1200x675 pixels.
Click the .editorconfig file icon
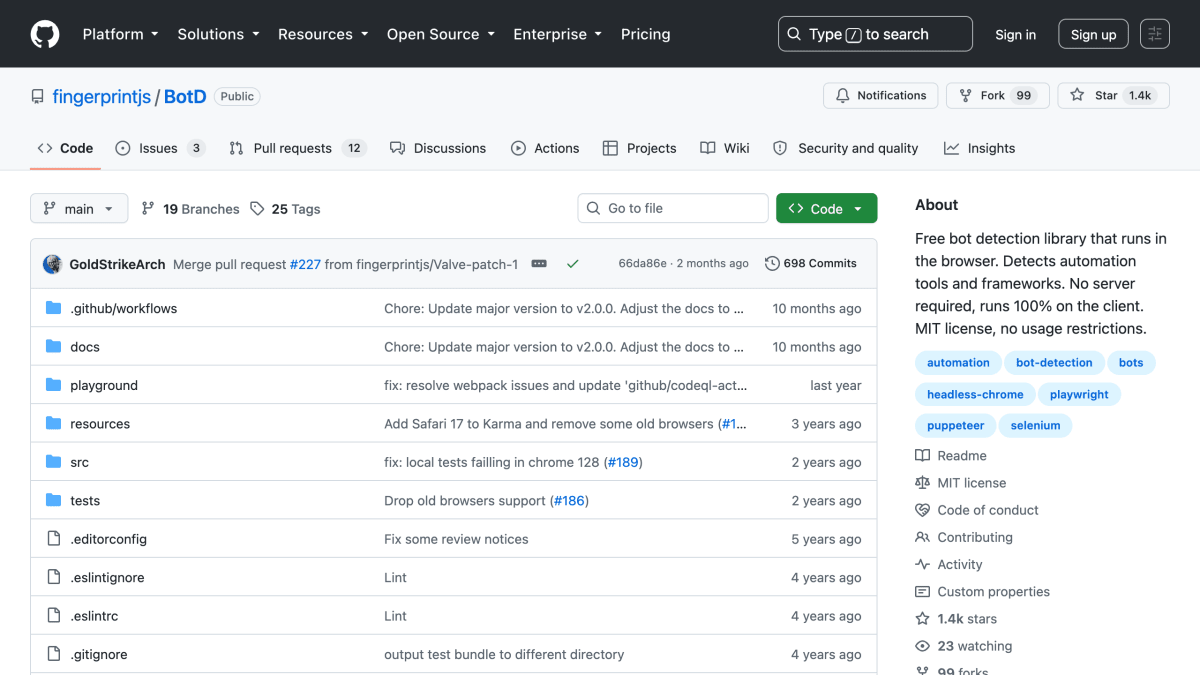[x=54, y=539]
